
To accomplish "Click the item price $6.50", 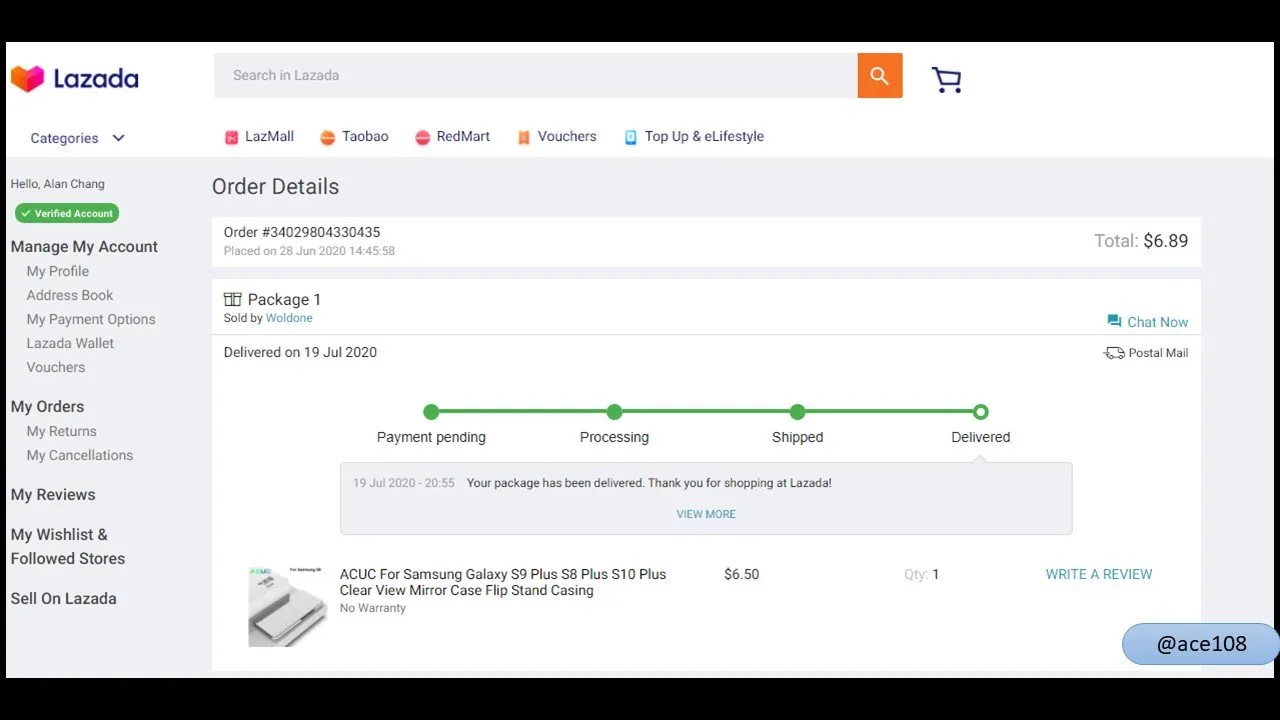I will click(x=742, y=574).
